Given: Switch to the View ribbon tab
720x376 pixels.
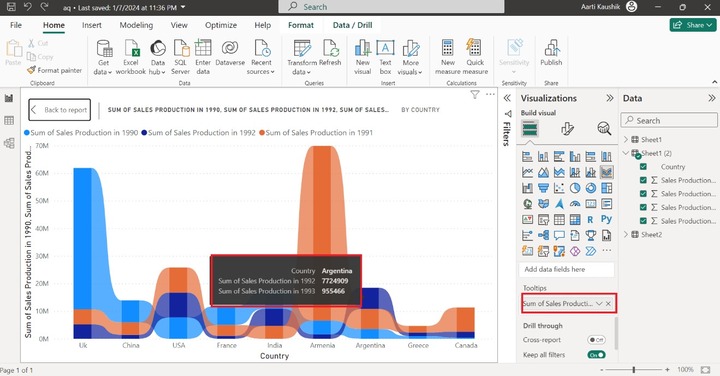Looking at the screenshot, I should click(x=179, y=25).
